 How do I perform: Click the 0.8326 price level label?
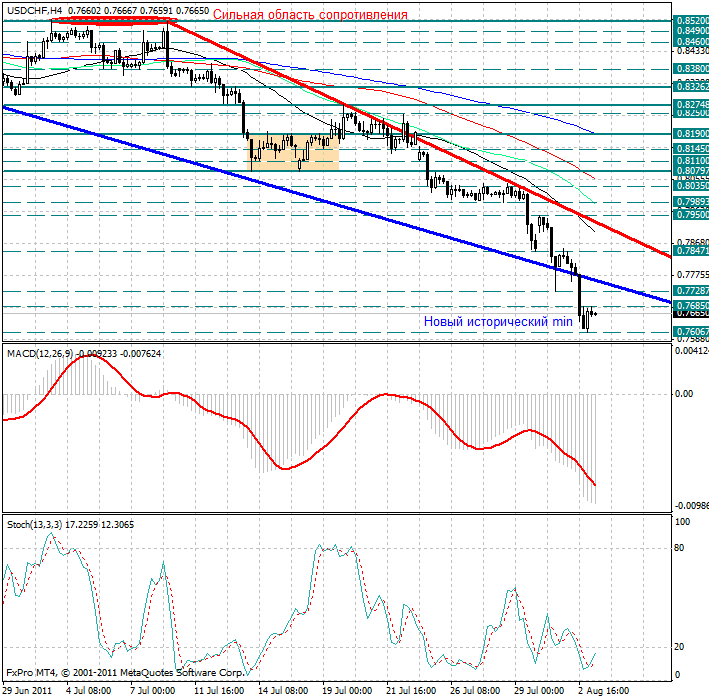[x=691, y=86]
